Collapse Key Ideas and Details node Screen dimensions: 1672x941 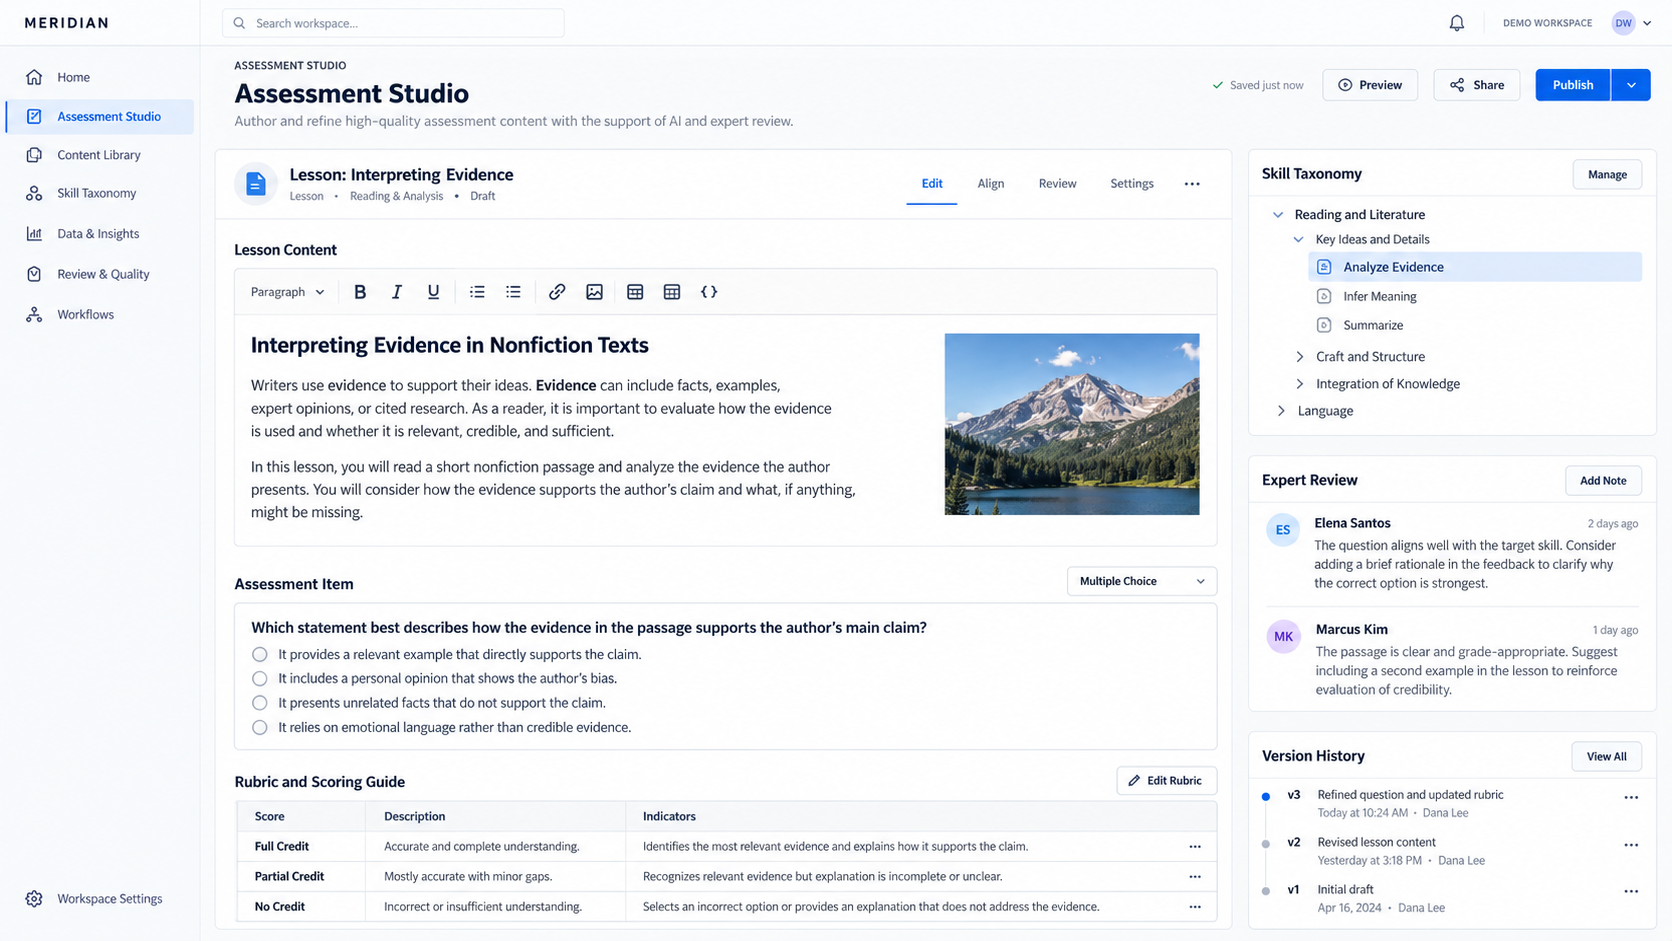point(1299,240)
